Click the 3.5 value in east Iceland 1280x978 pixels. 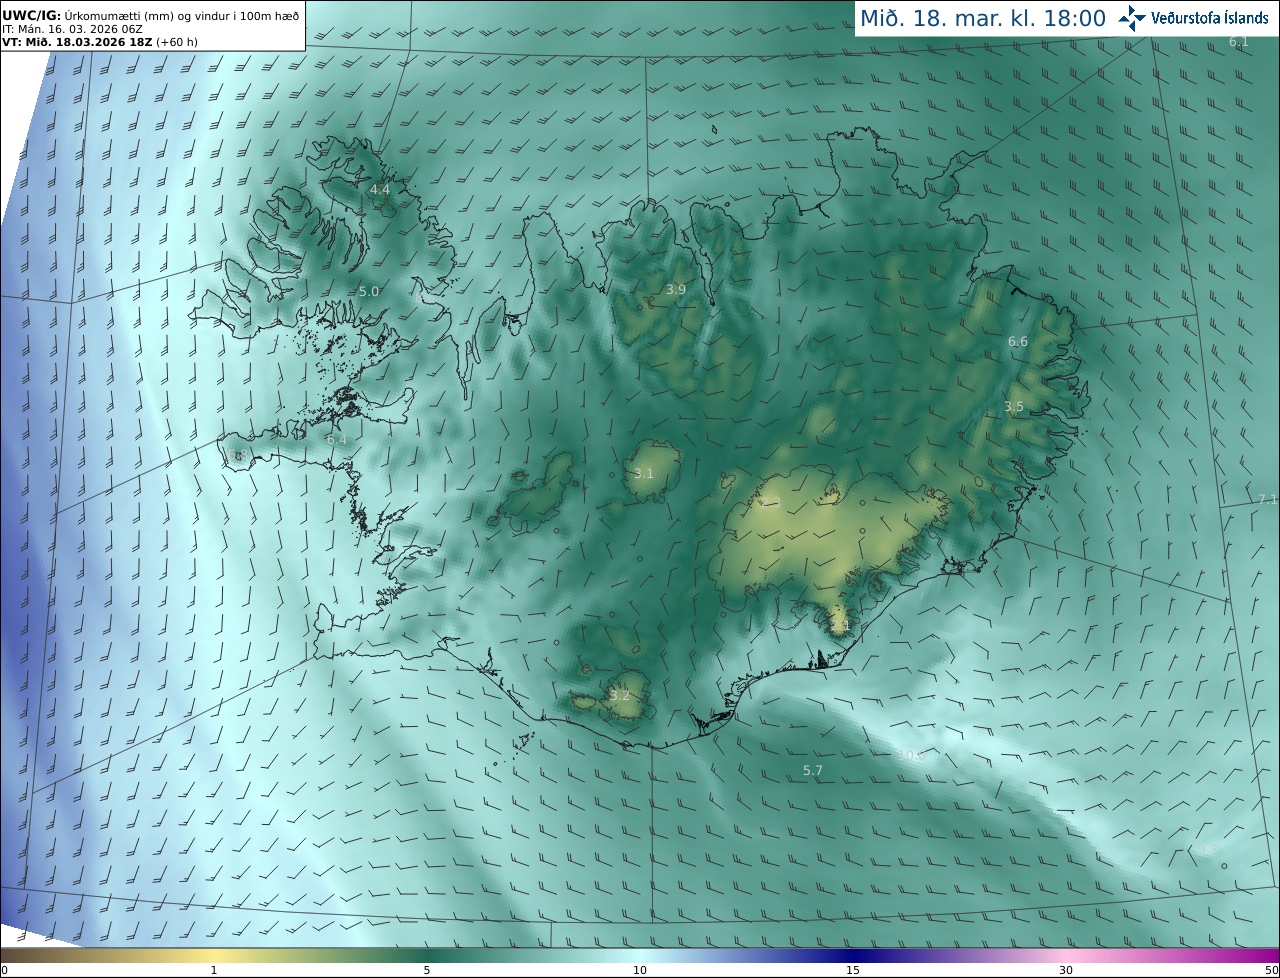tap(1014, 406)
